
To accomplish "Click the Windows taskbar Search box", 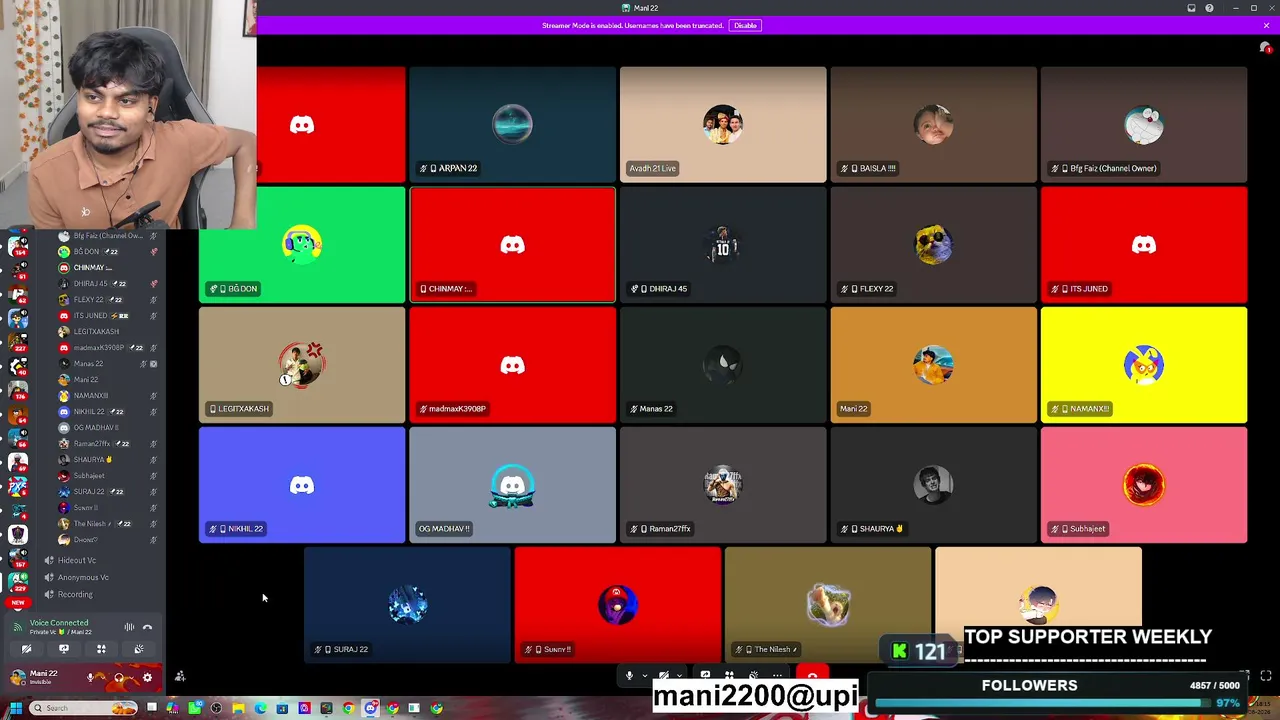I will click(84, 708).
